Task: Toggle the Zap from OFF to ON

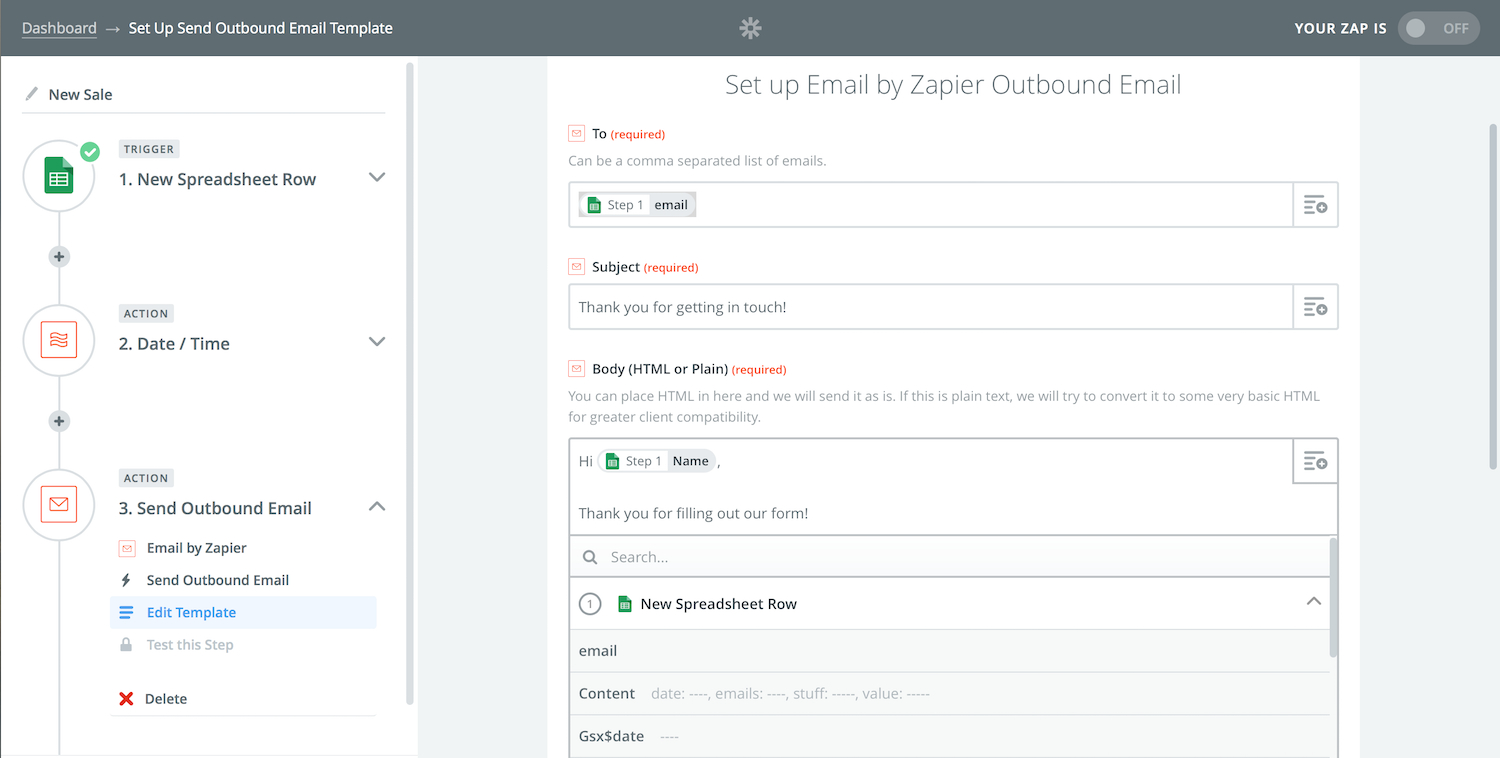Action: coord(1438,28)
